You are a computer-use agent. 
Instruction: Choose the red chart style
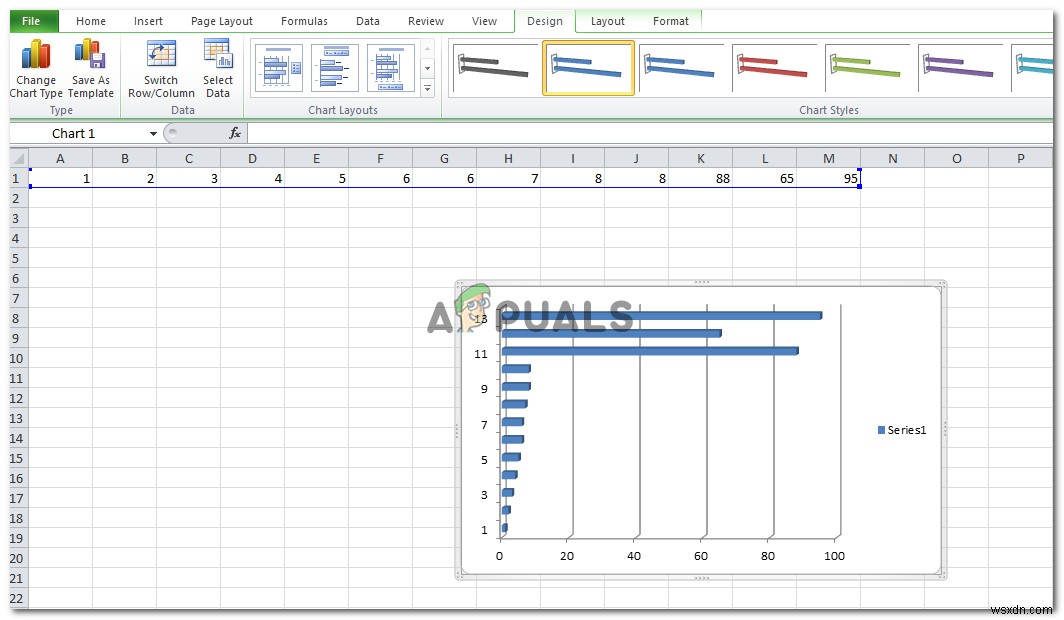(x=774, y=68)
